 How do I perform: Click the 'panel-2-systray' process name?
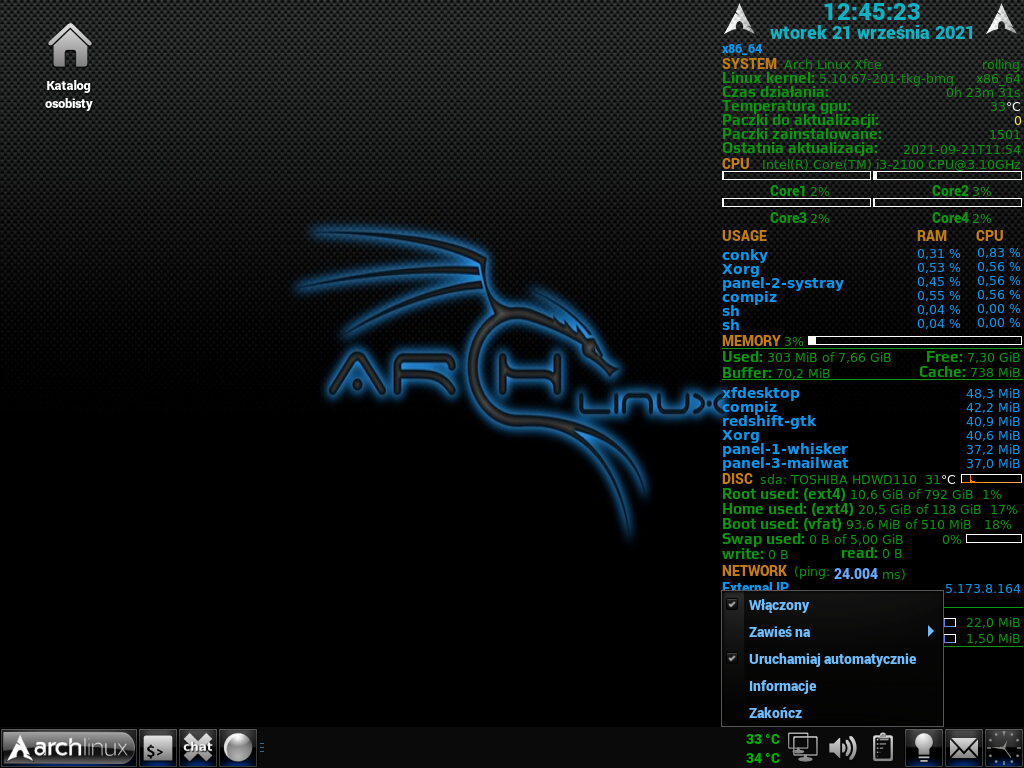[x=782, y=283]
